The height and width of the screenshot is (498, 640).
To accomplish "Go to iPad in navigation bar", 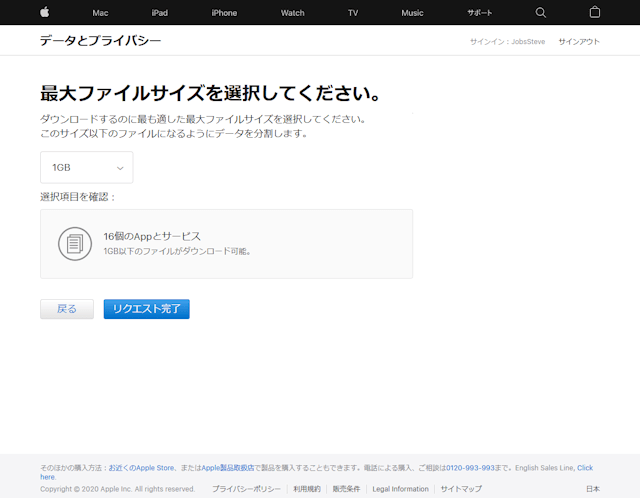I will [x=160, y=13].
